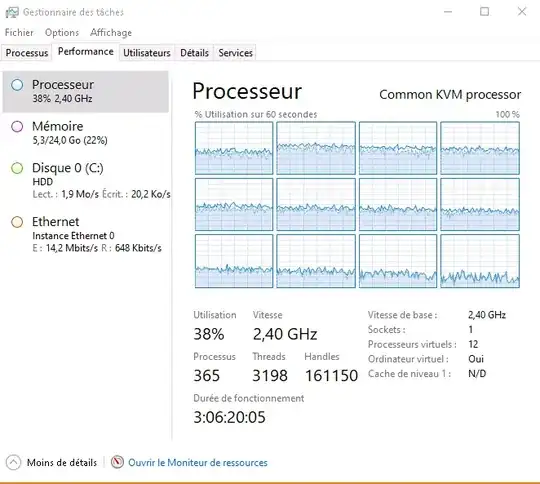Click the Mémoire purple circle icon

17,126
